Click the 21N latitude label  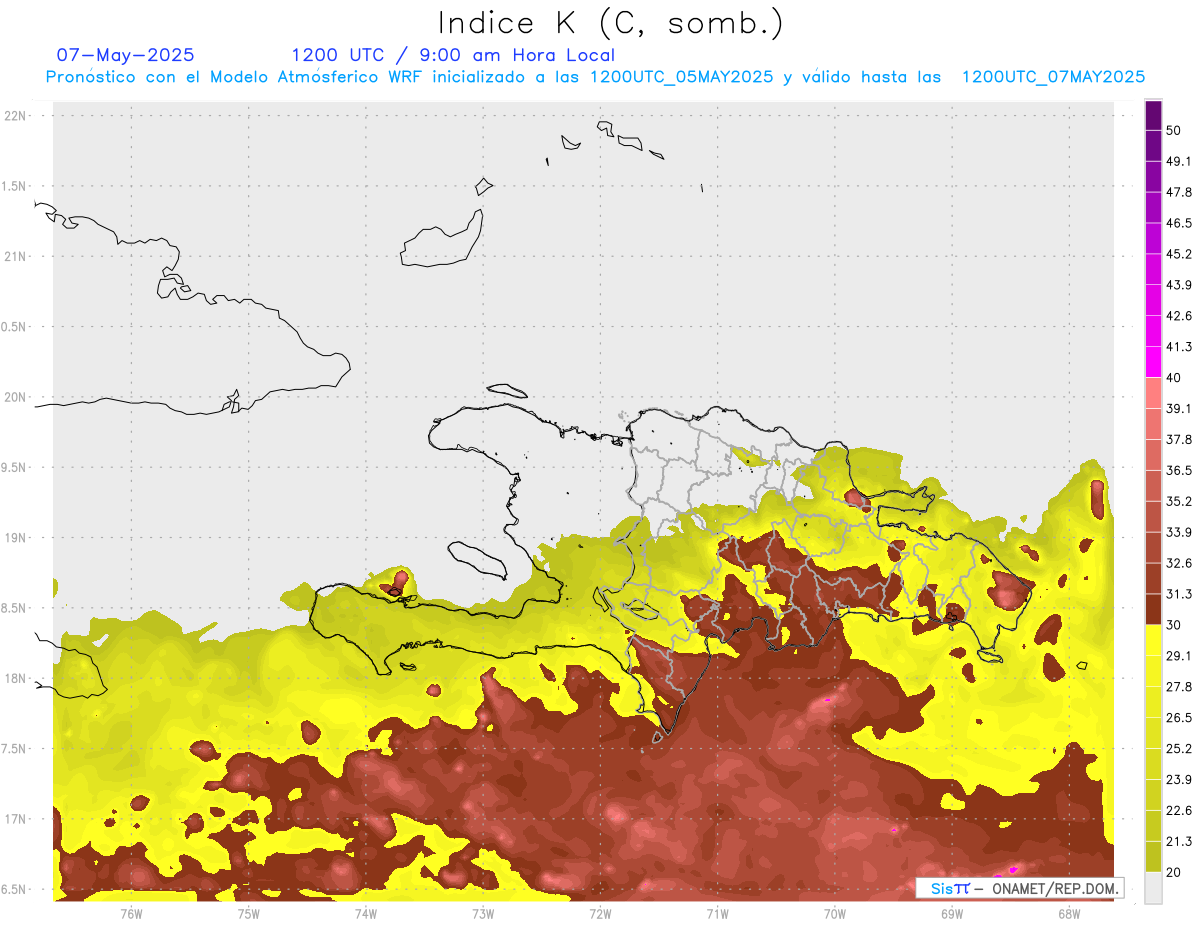pos(17,256)
